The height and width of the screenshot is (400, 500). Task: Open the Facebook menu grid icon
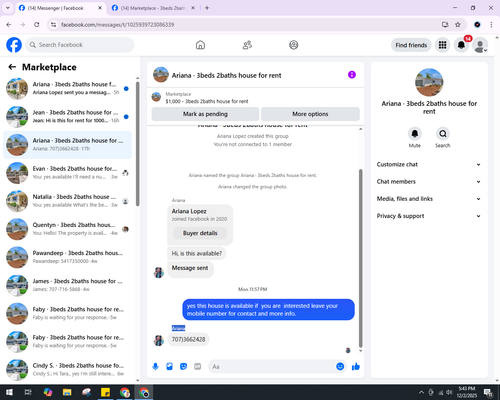(442, 45)
